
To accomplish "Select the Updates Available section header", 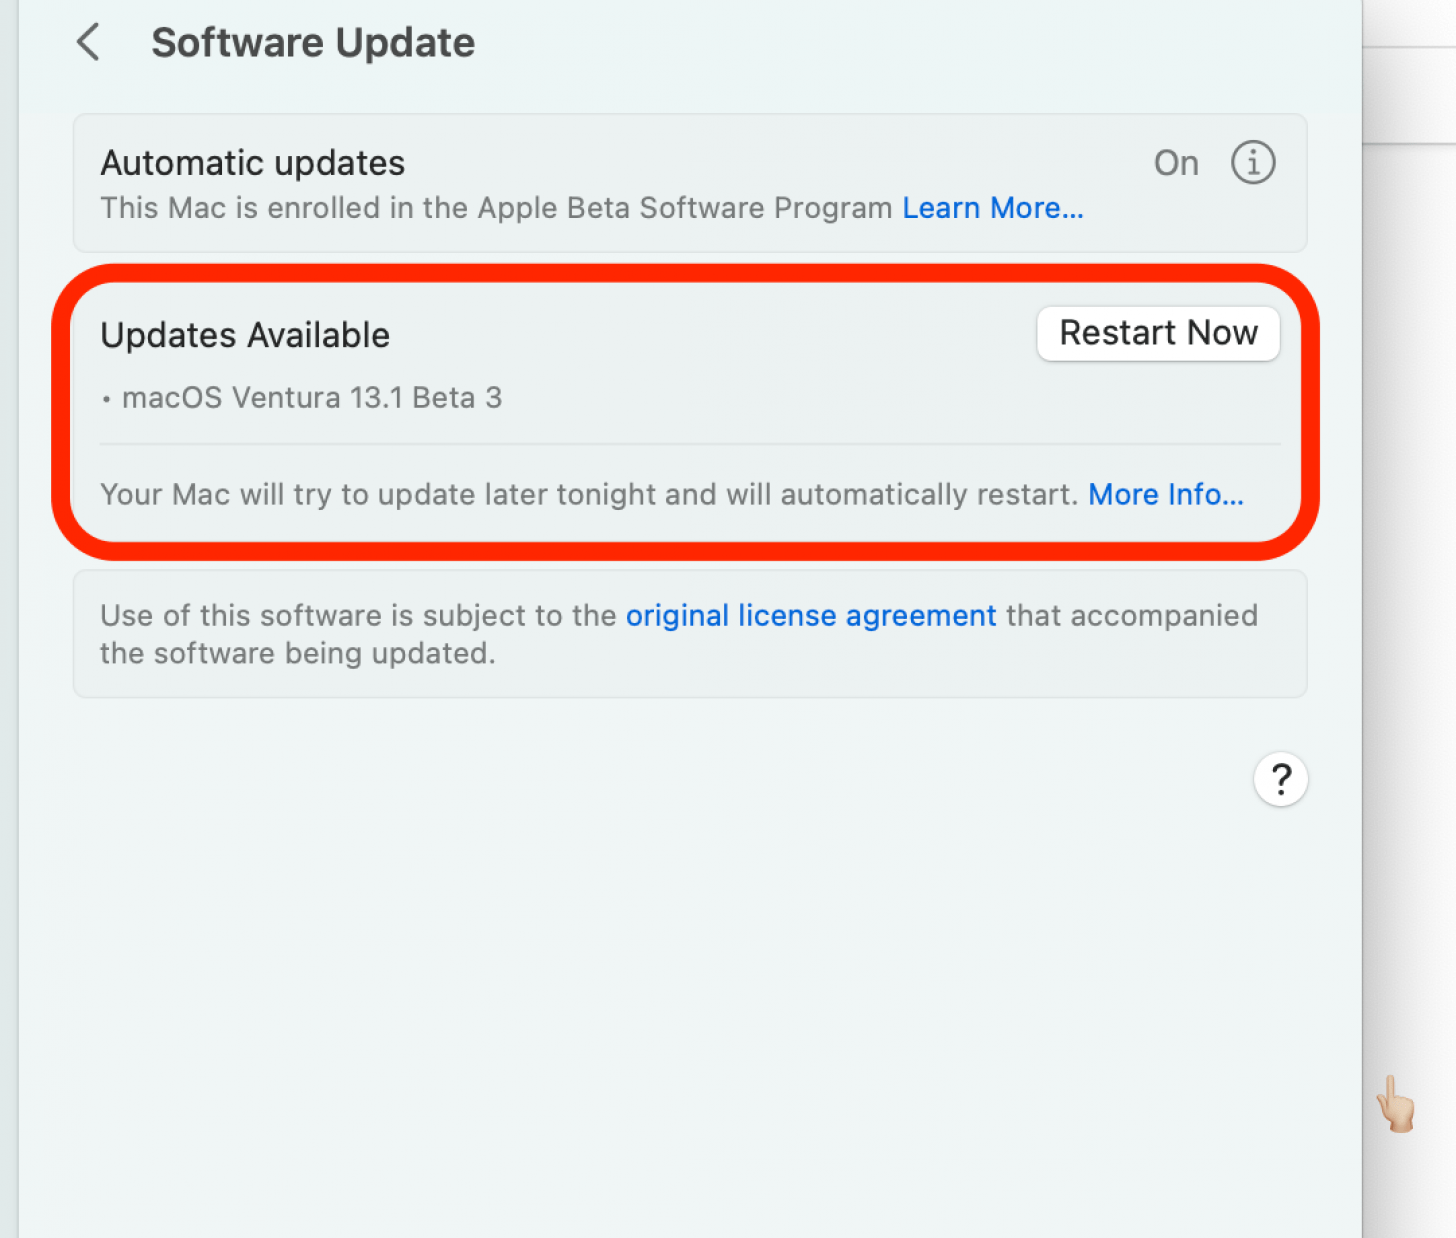I will click(x=245, y=335).
